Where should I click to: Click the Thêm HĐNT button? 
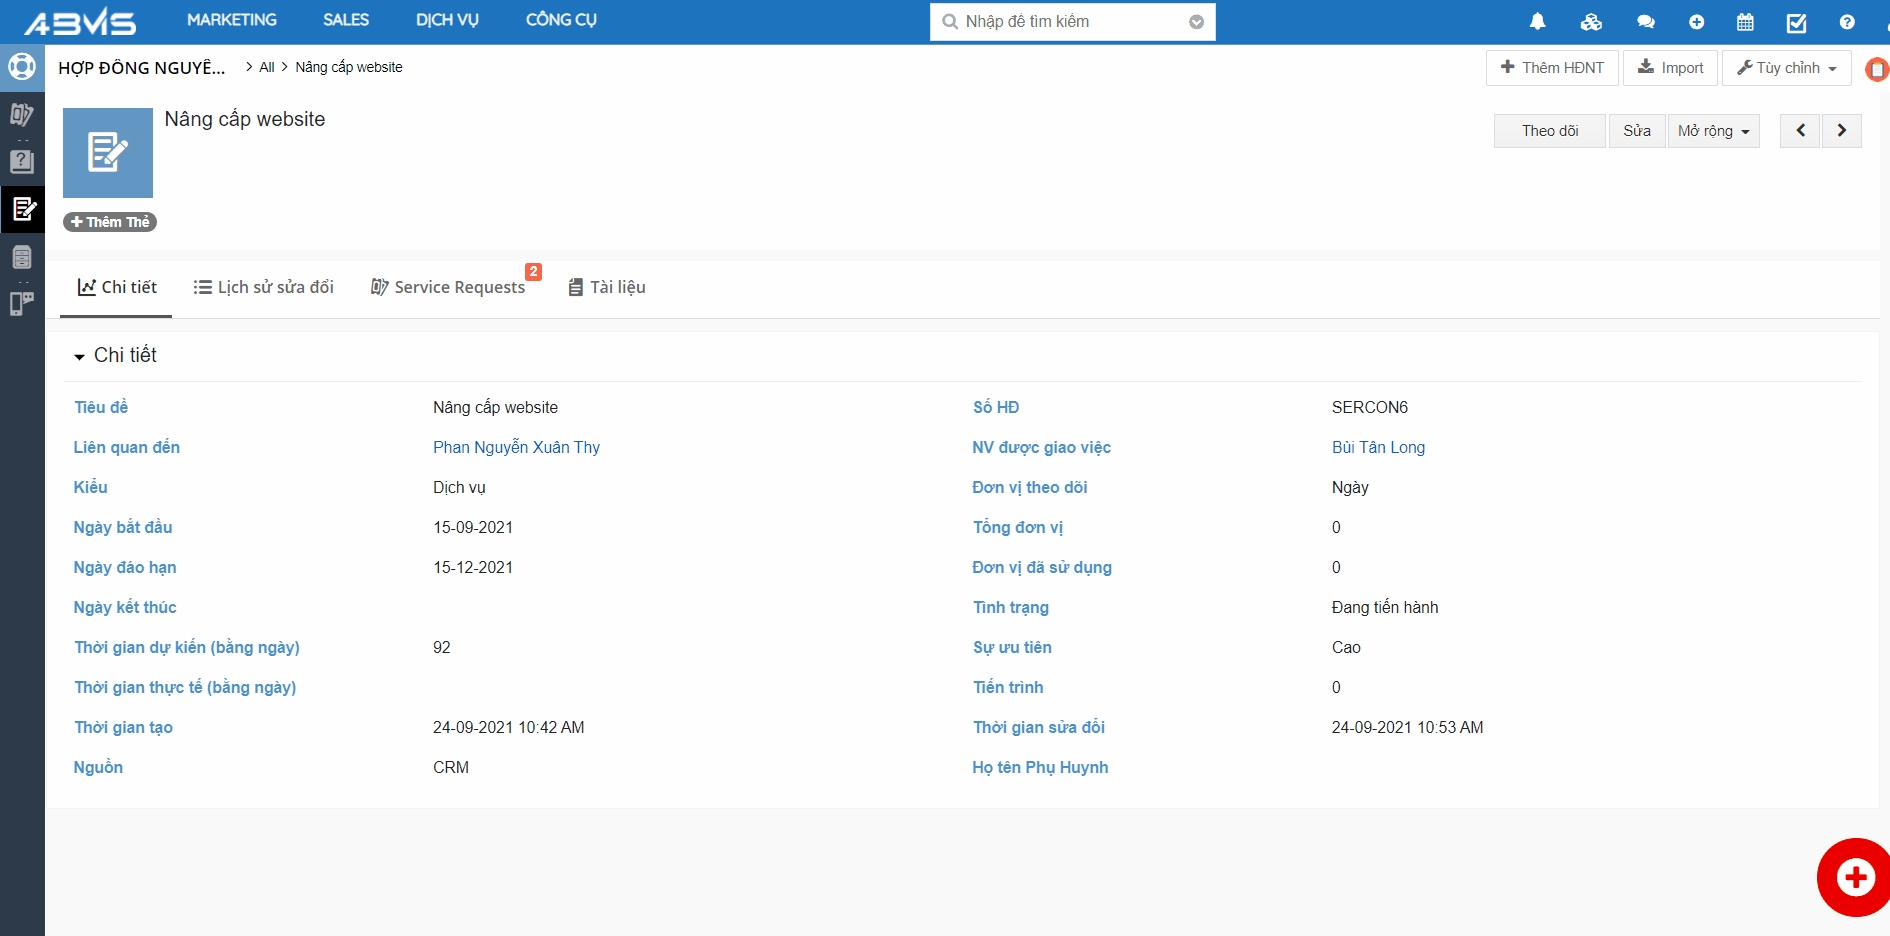[1552, 68]
